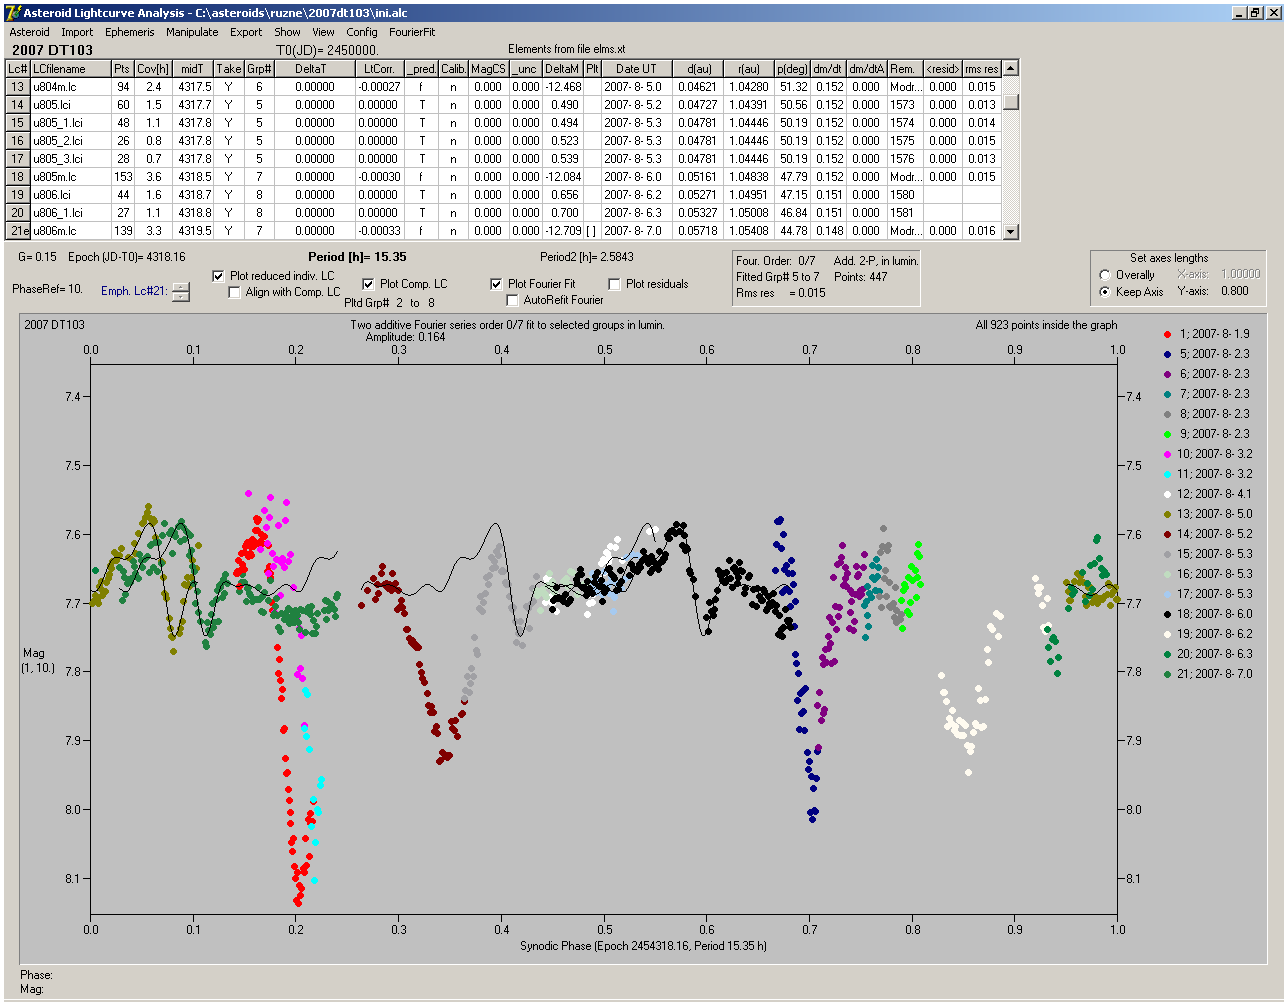Open the Asteroid menu
This screenshot has width=1288, height=1002.
(29, 32)
